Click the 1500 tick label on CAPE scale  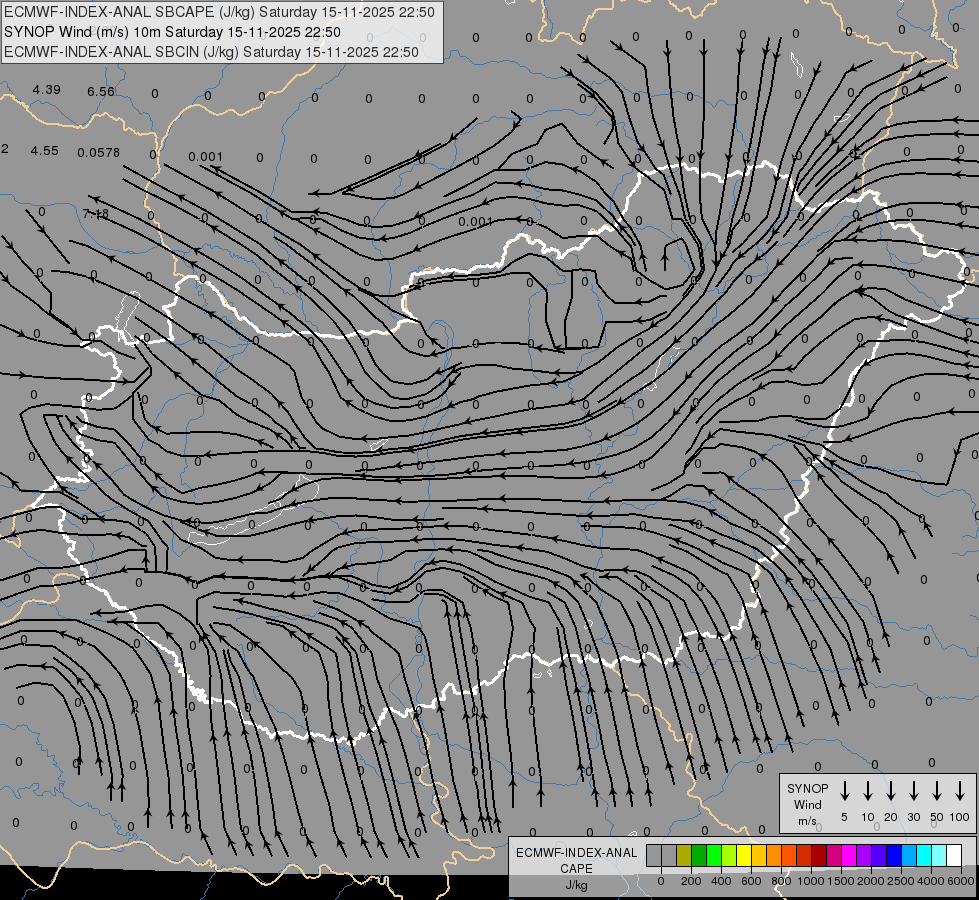pos(841,881)
